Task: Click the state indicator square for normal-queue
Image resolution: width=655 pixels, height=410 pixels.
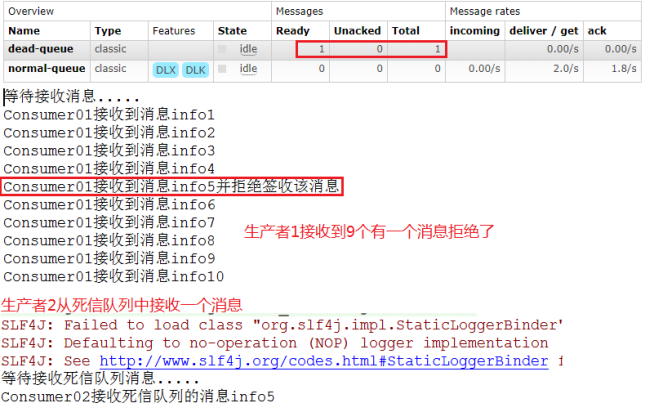Action: tap(222, 69)
